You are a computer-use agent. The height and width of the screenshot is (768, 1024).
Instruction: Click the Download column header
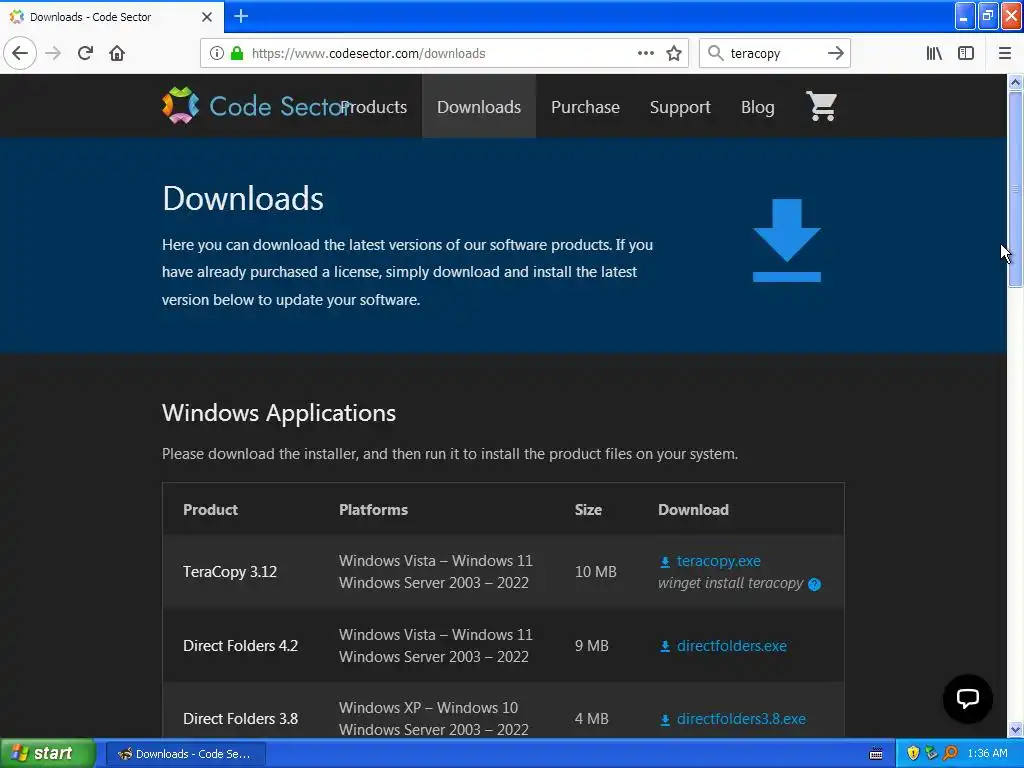click(693, 510)
